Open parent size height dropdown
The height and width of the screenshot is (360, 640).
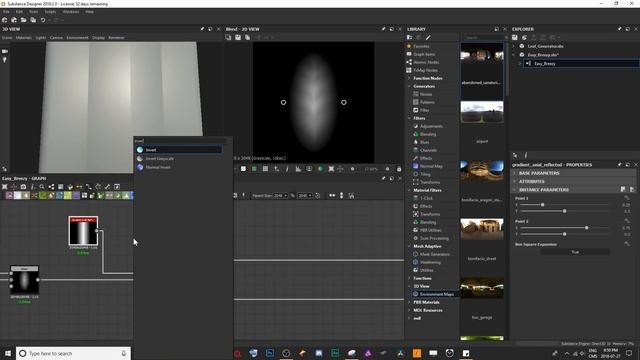click(x=304, y=196)
